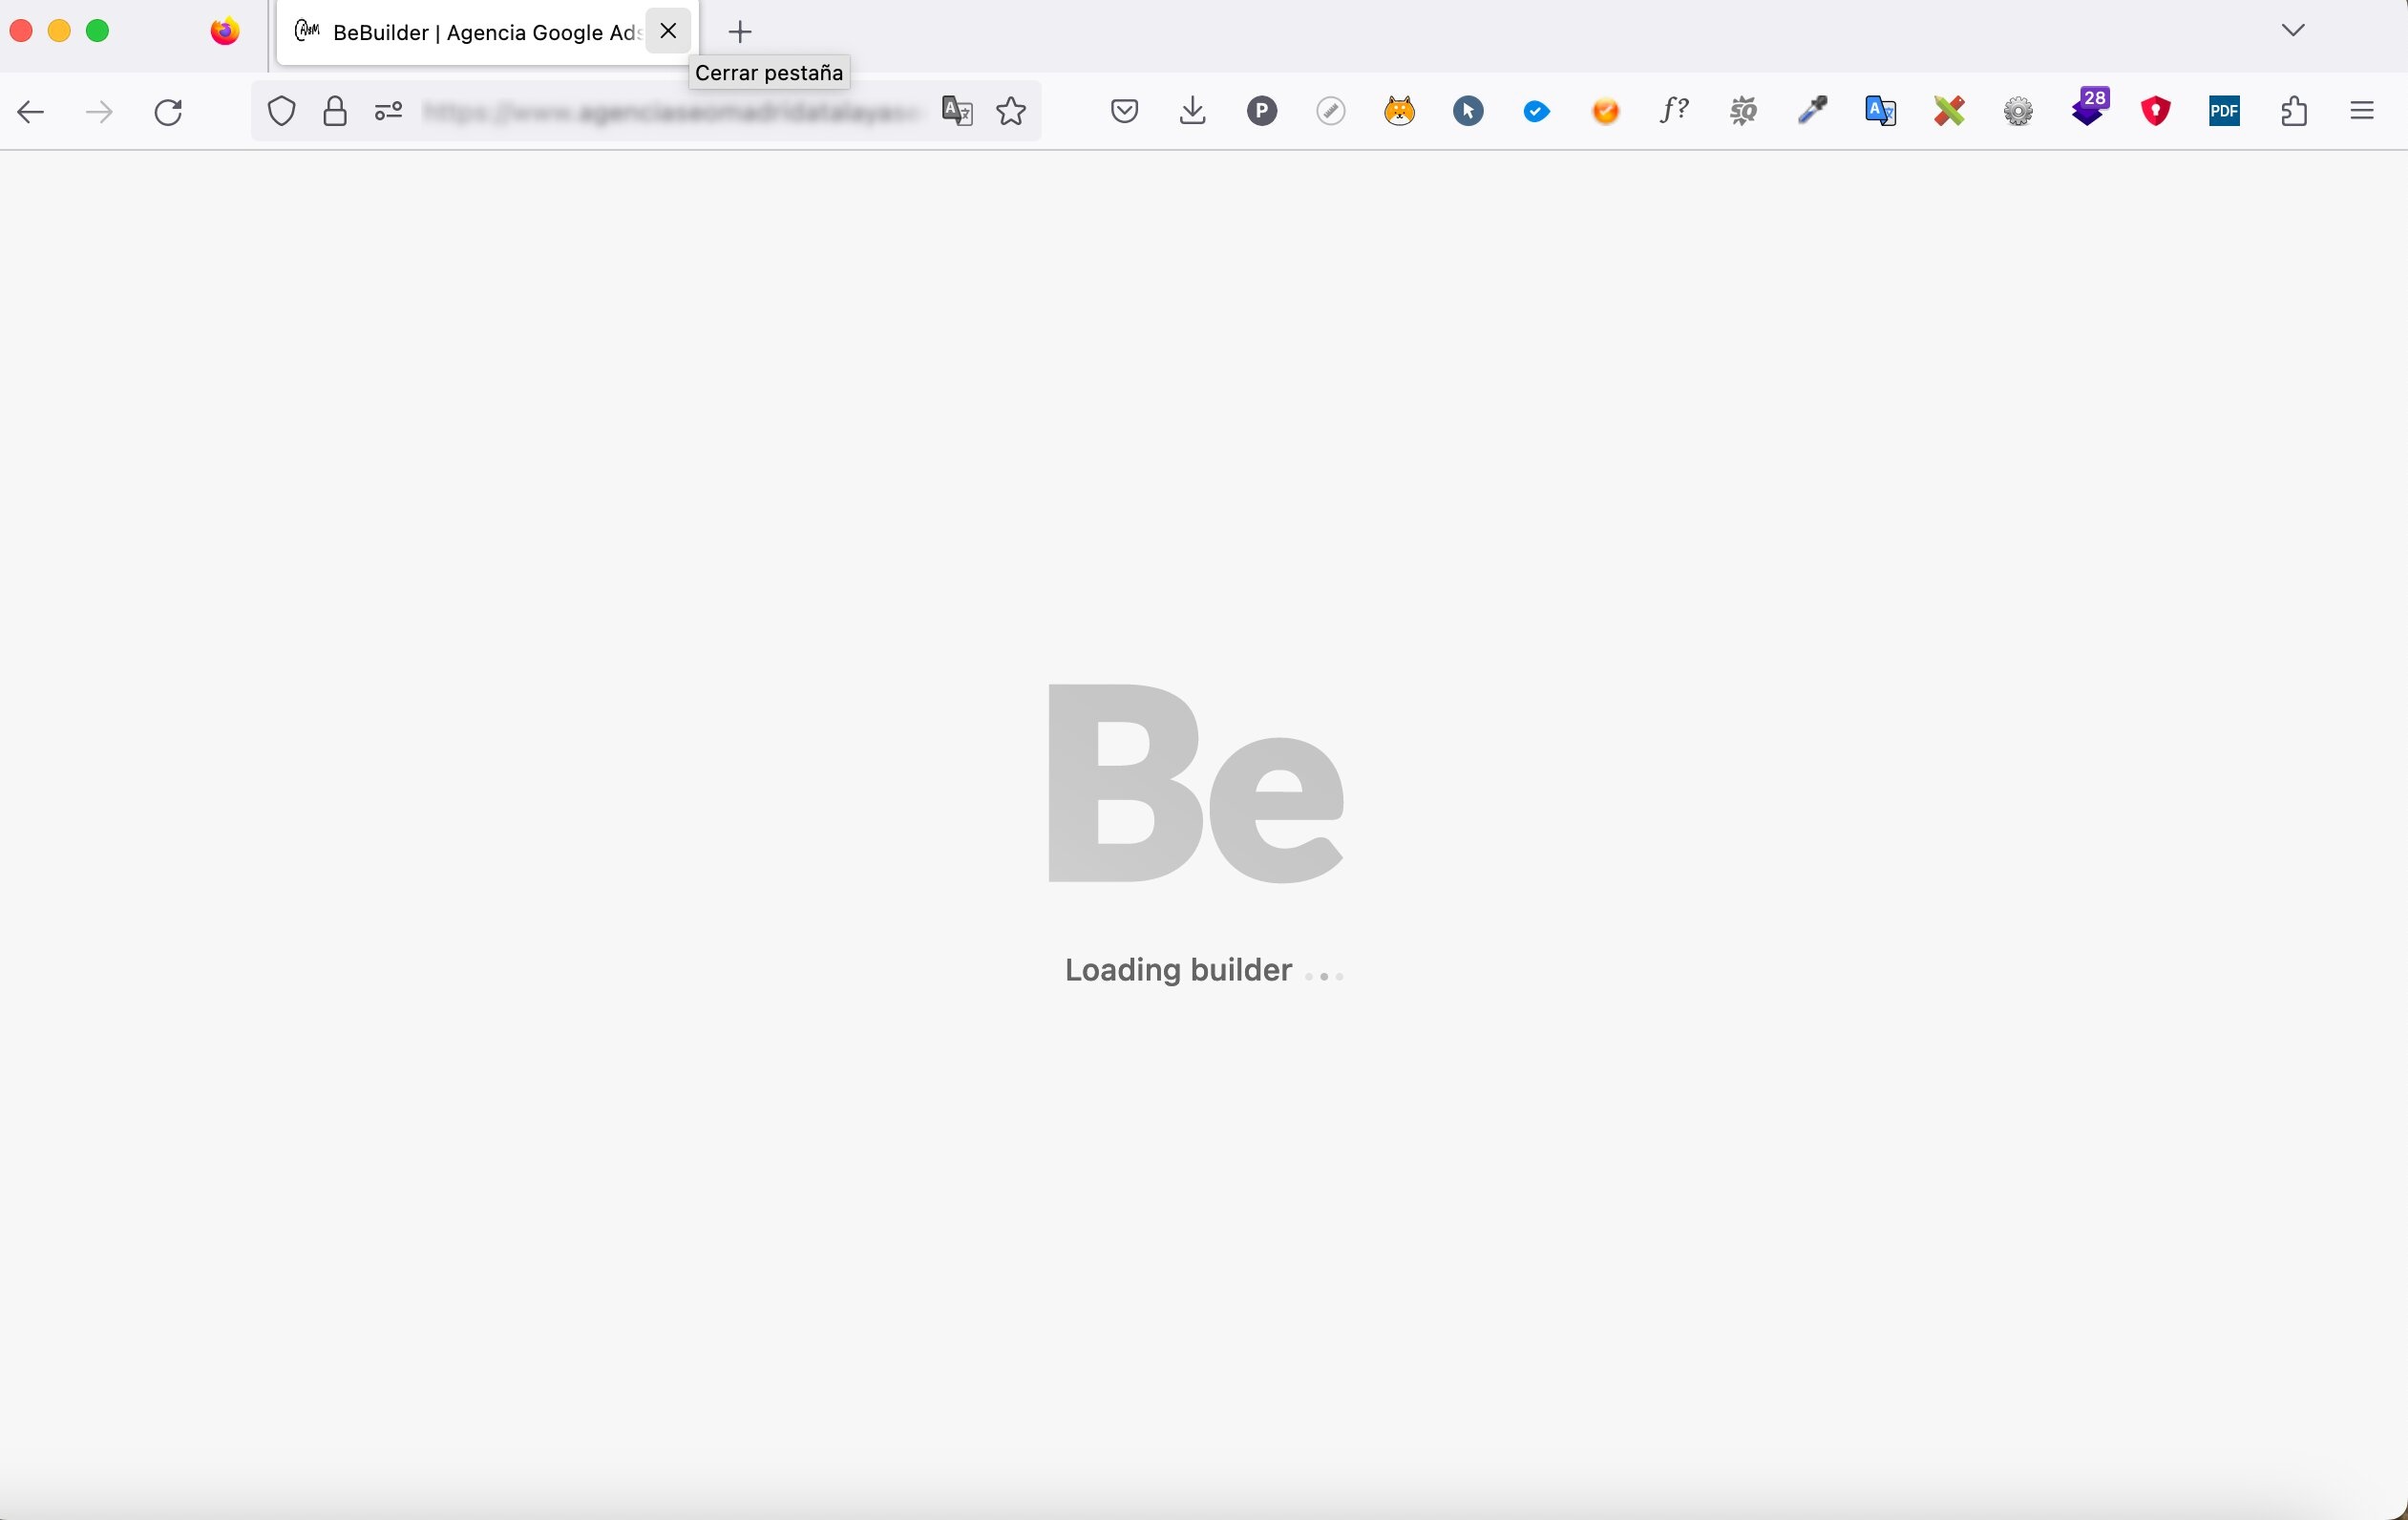Focus the blurred URL address field

[x=670, y=111]
